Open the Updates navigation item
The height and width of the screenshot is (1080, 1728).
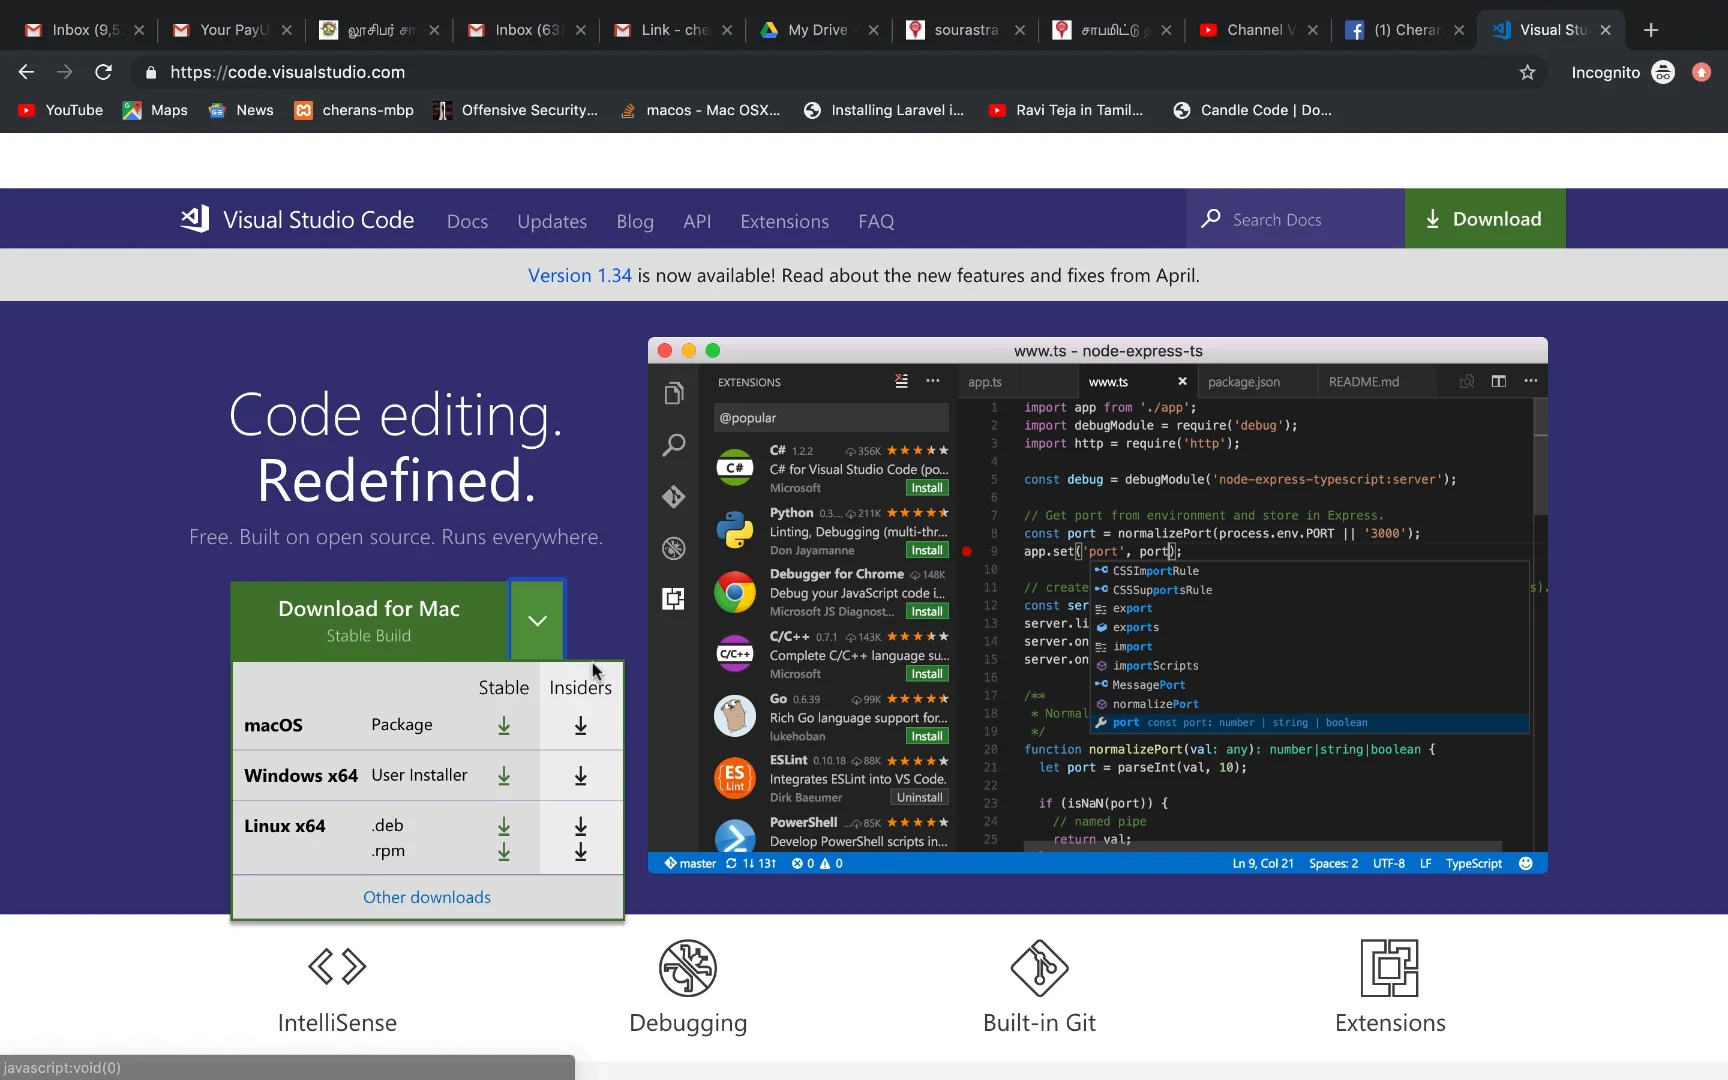pos(552,221)
